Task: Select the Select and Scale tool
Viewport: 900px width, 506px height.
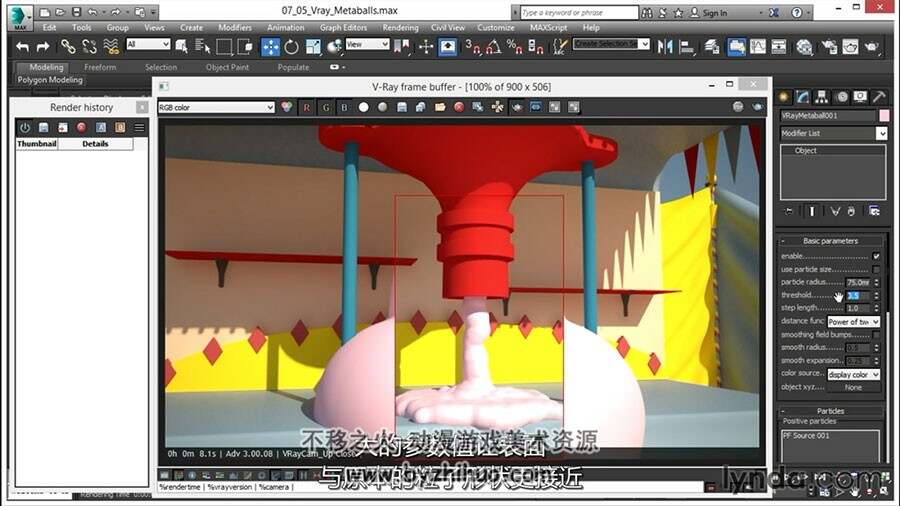Action: [313, 46]
